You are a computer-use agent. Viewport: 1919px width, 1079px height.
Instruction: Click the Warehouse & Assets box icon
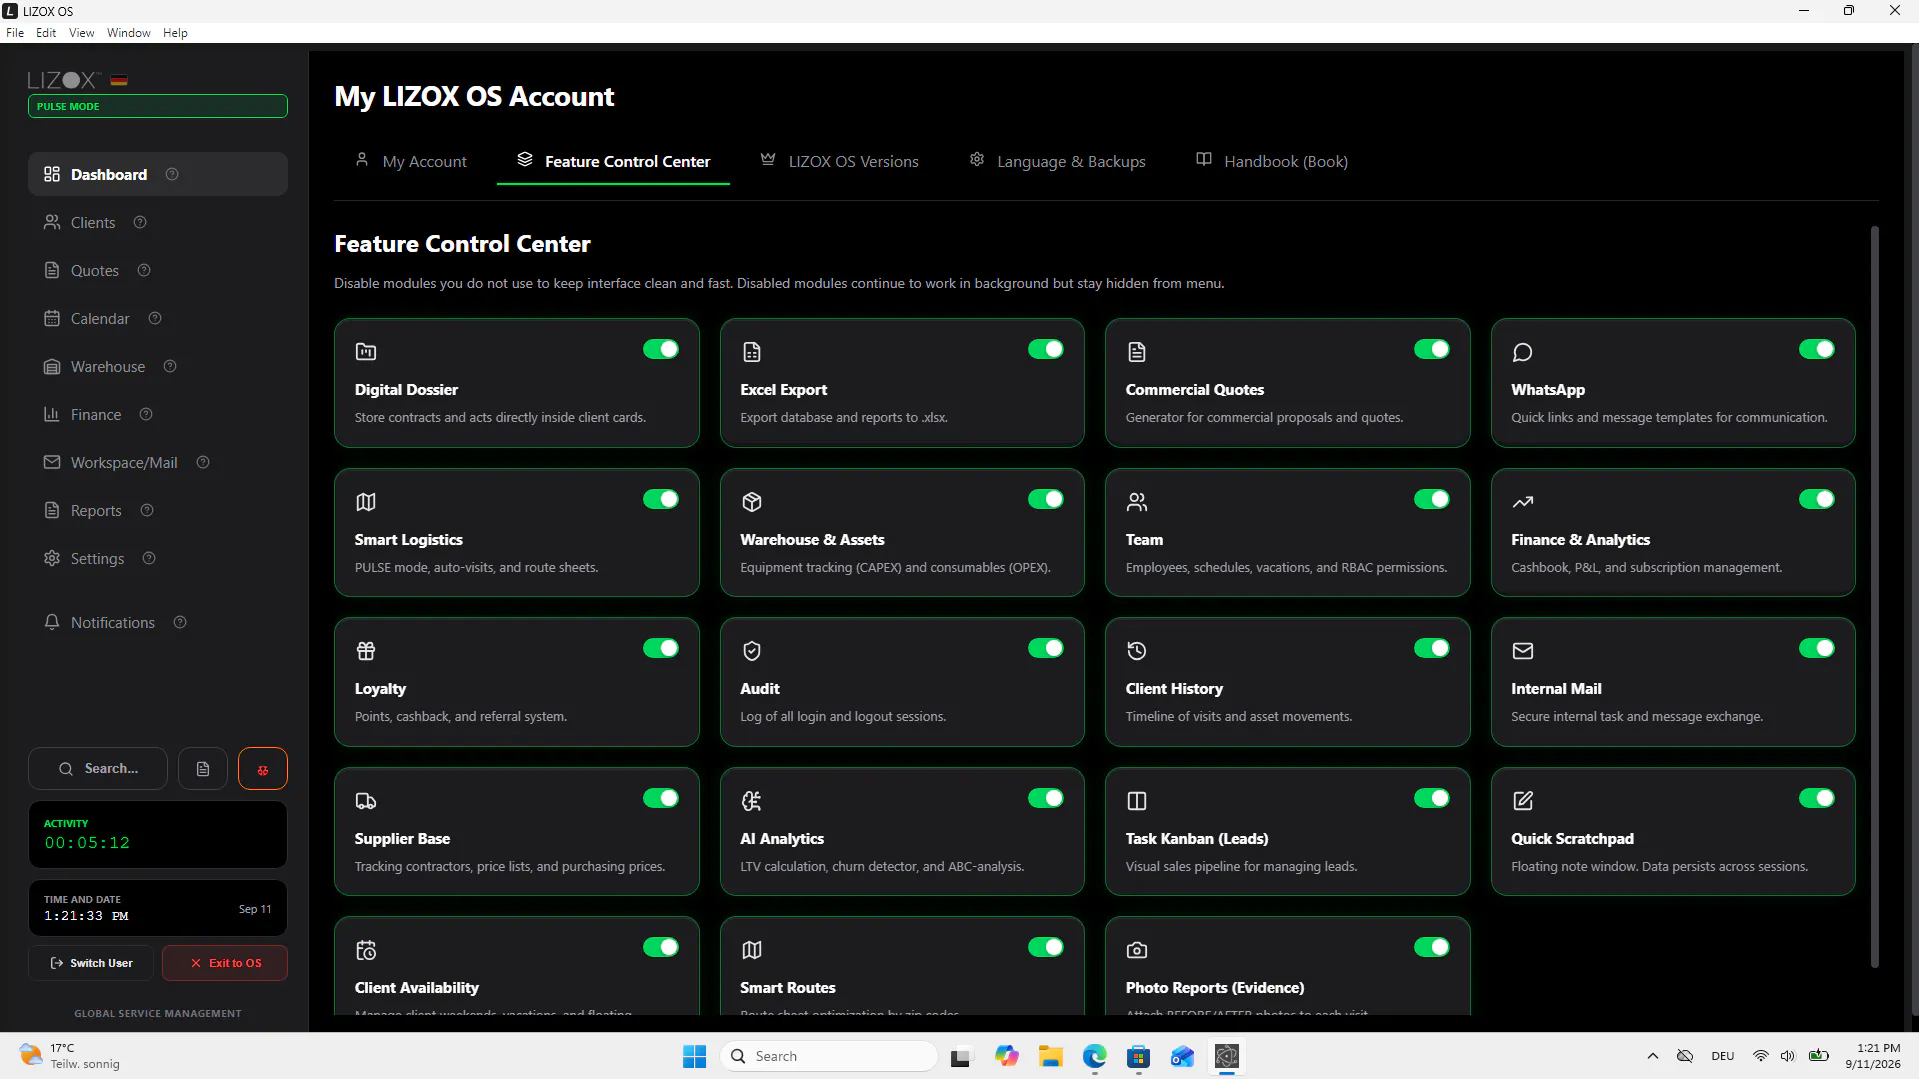point(752,502)
